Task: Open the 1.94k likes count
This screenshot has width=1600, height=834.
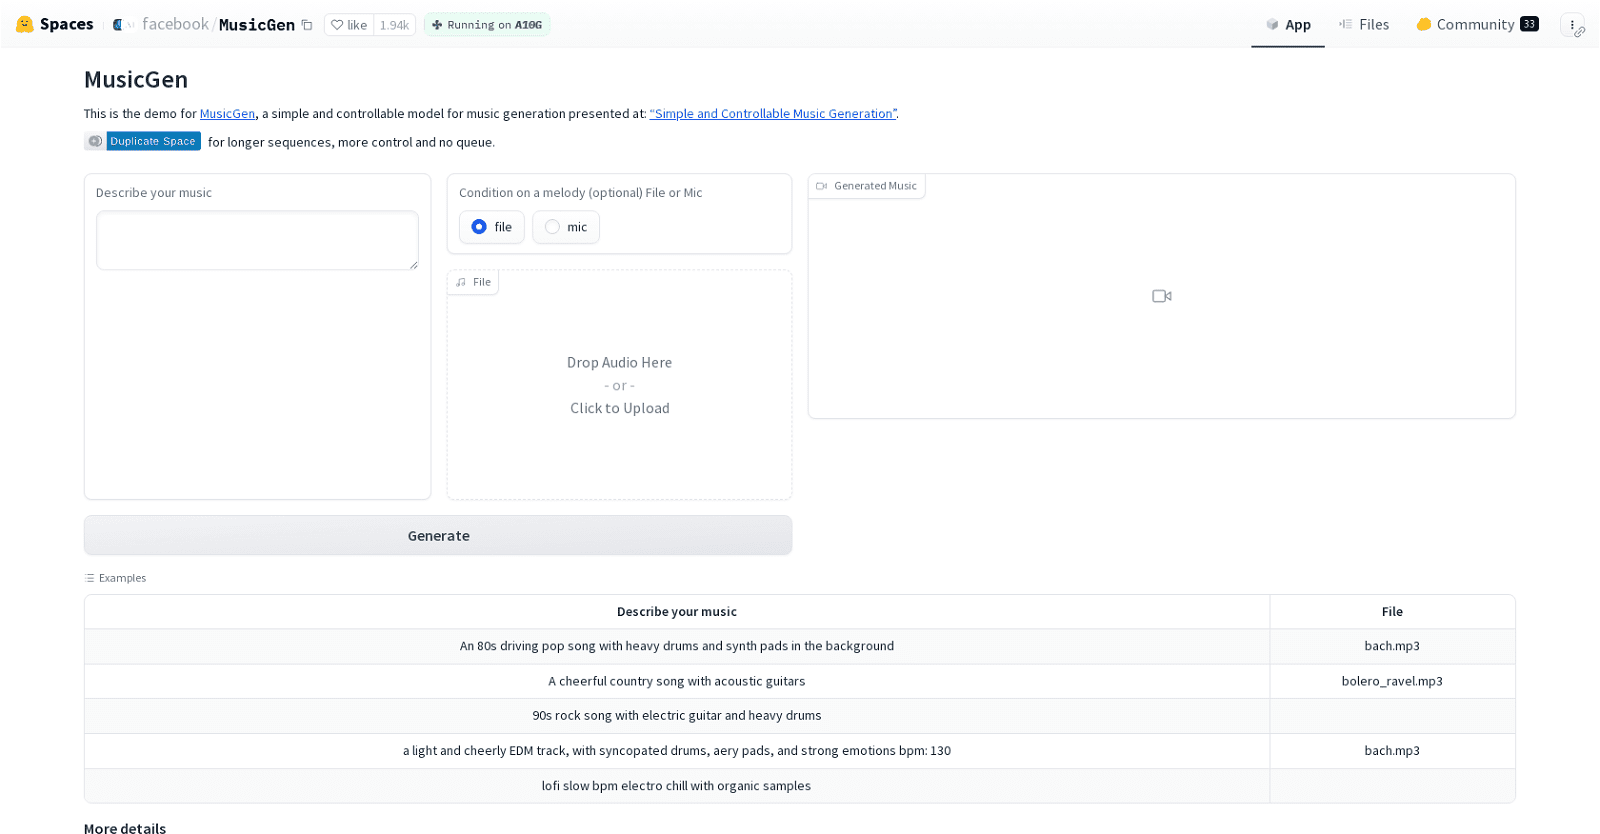Action: point(394,25)
